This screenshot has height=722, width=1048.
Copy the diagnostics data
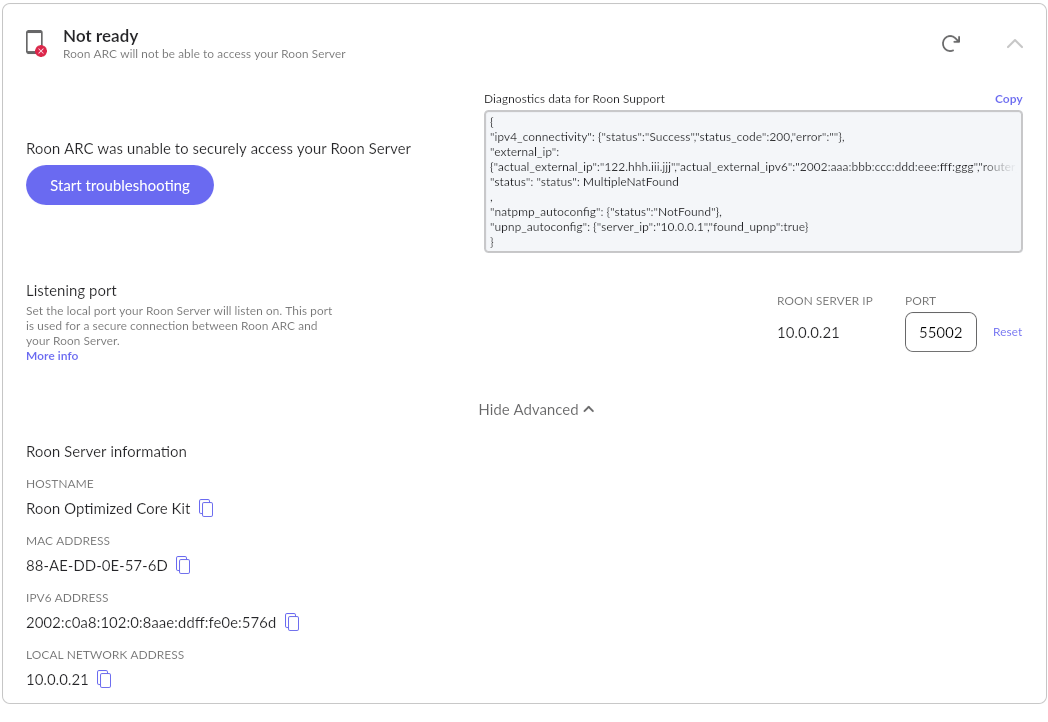[1008, 99]
